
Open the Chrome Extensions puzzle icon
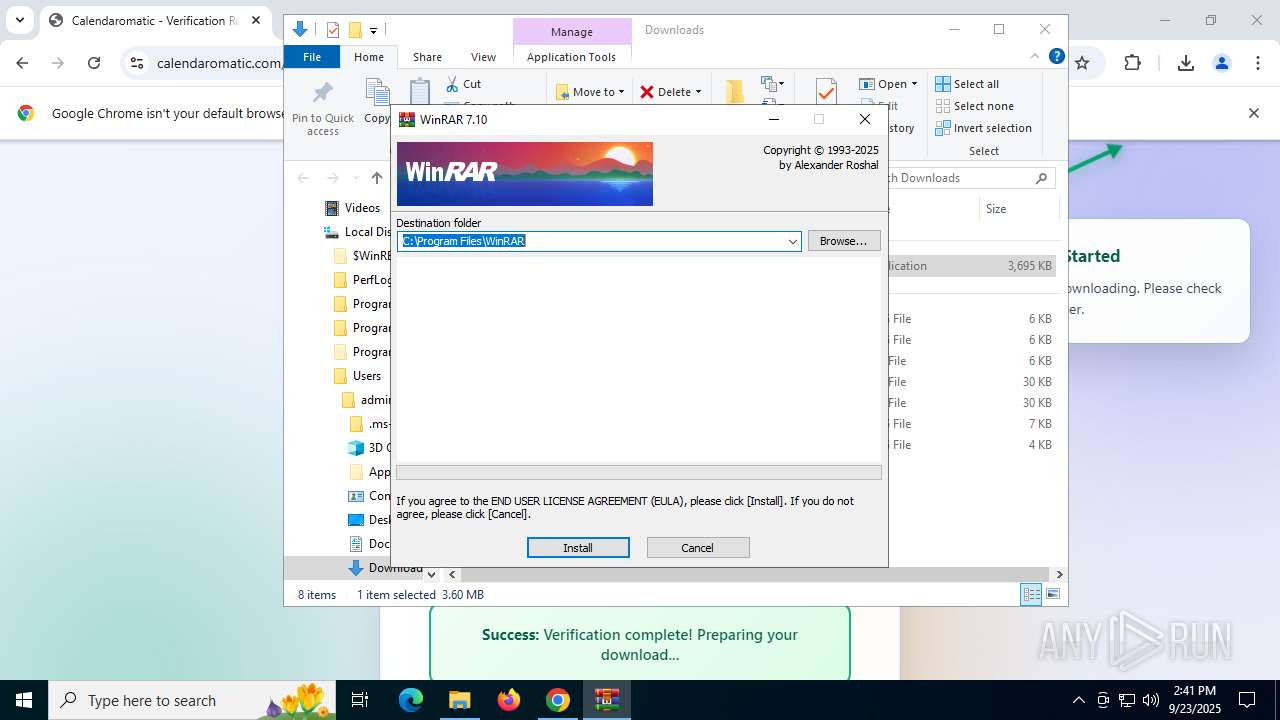(1132, 63)
